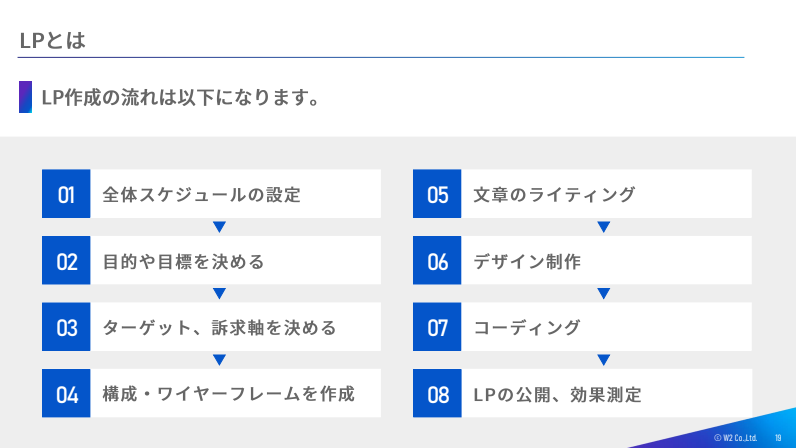796x448 pixels.
Task: Select the 目的や目標を決める step box
Action: pos(211,260)
